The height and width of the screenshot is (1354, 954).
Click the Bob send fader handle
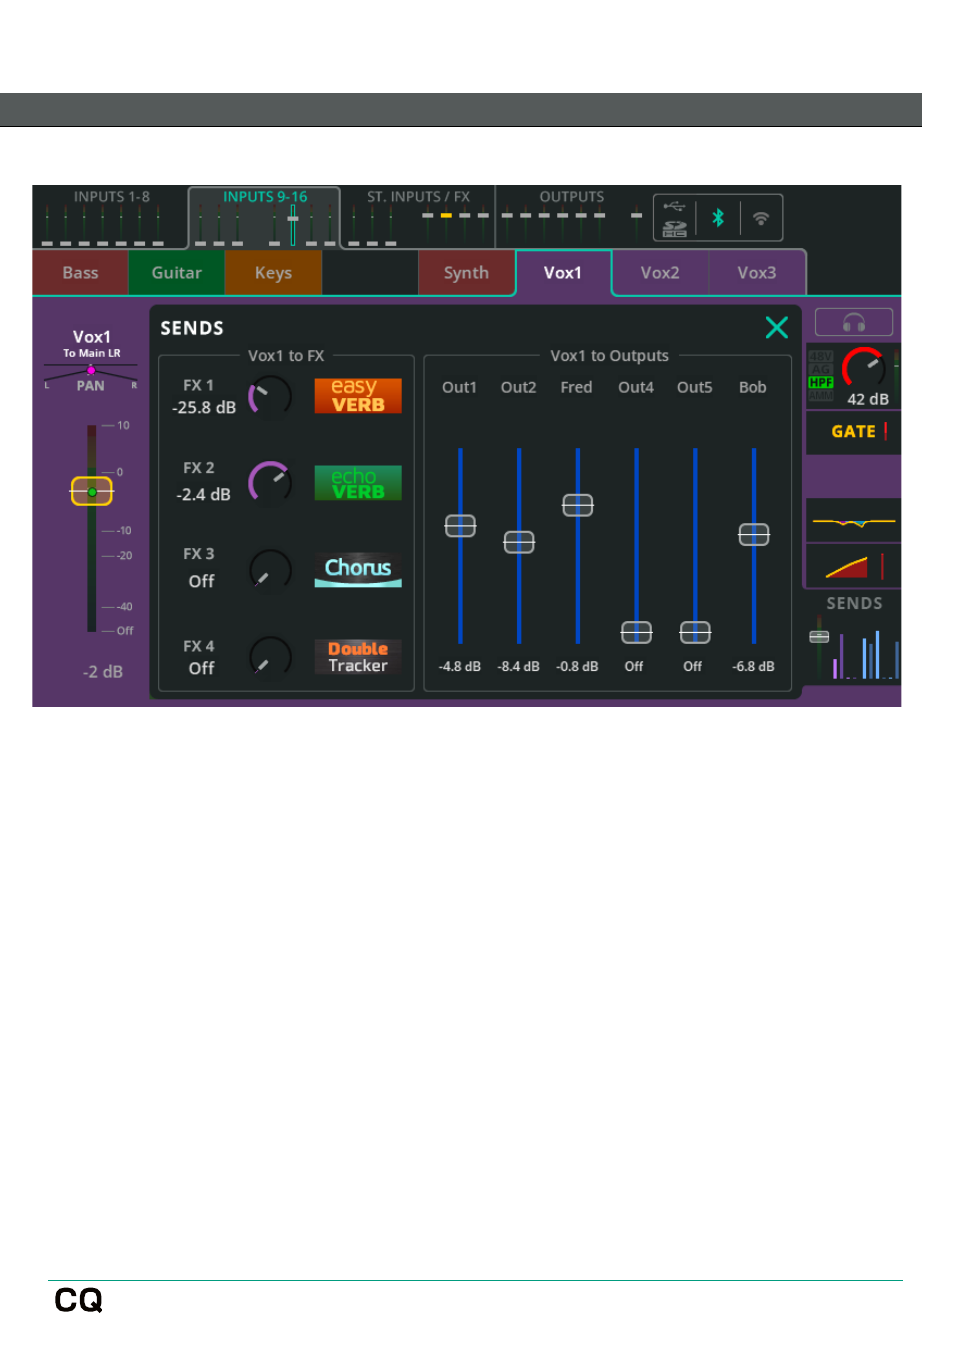[x=754, y=535]
